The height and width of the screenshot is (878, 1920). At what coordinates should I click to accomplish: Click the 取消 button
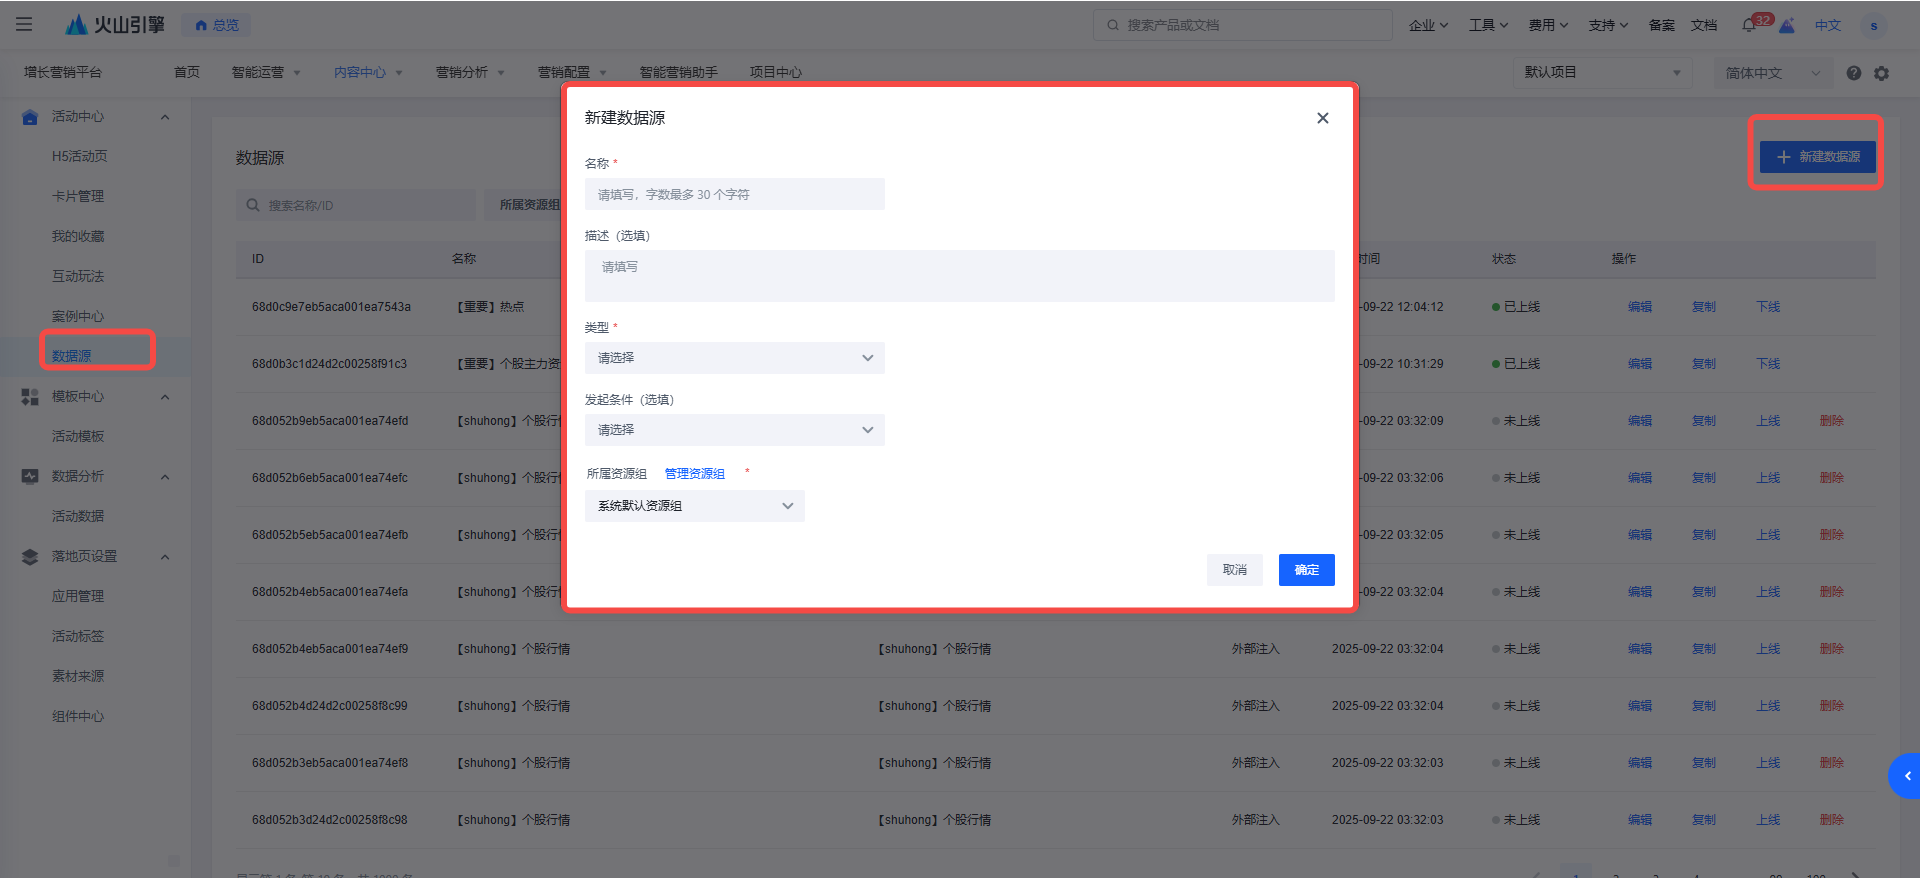(x=1234, y=570)
